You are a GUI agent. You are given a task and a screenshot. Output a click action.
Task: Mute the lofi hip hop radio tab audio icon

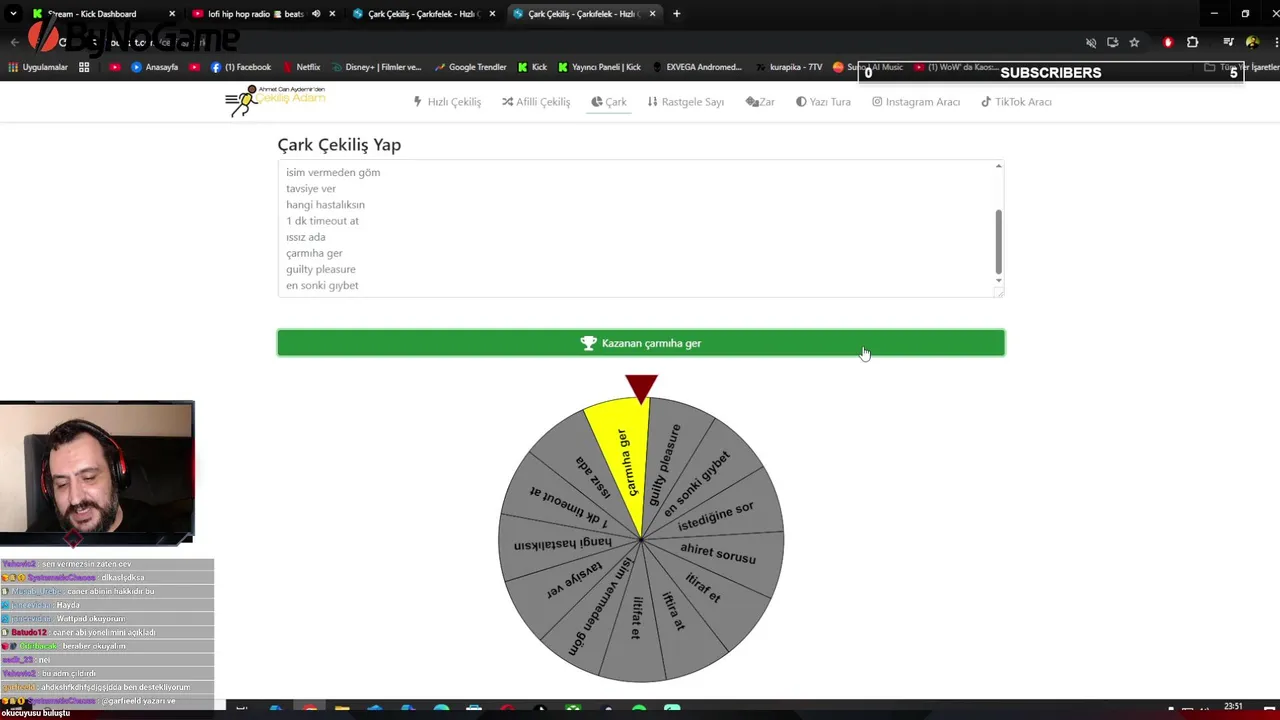pos(316,14)
